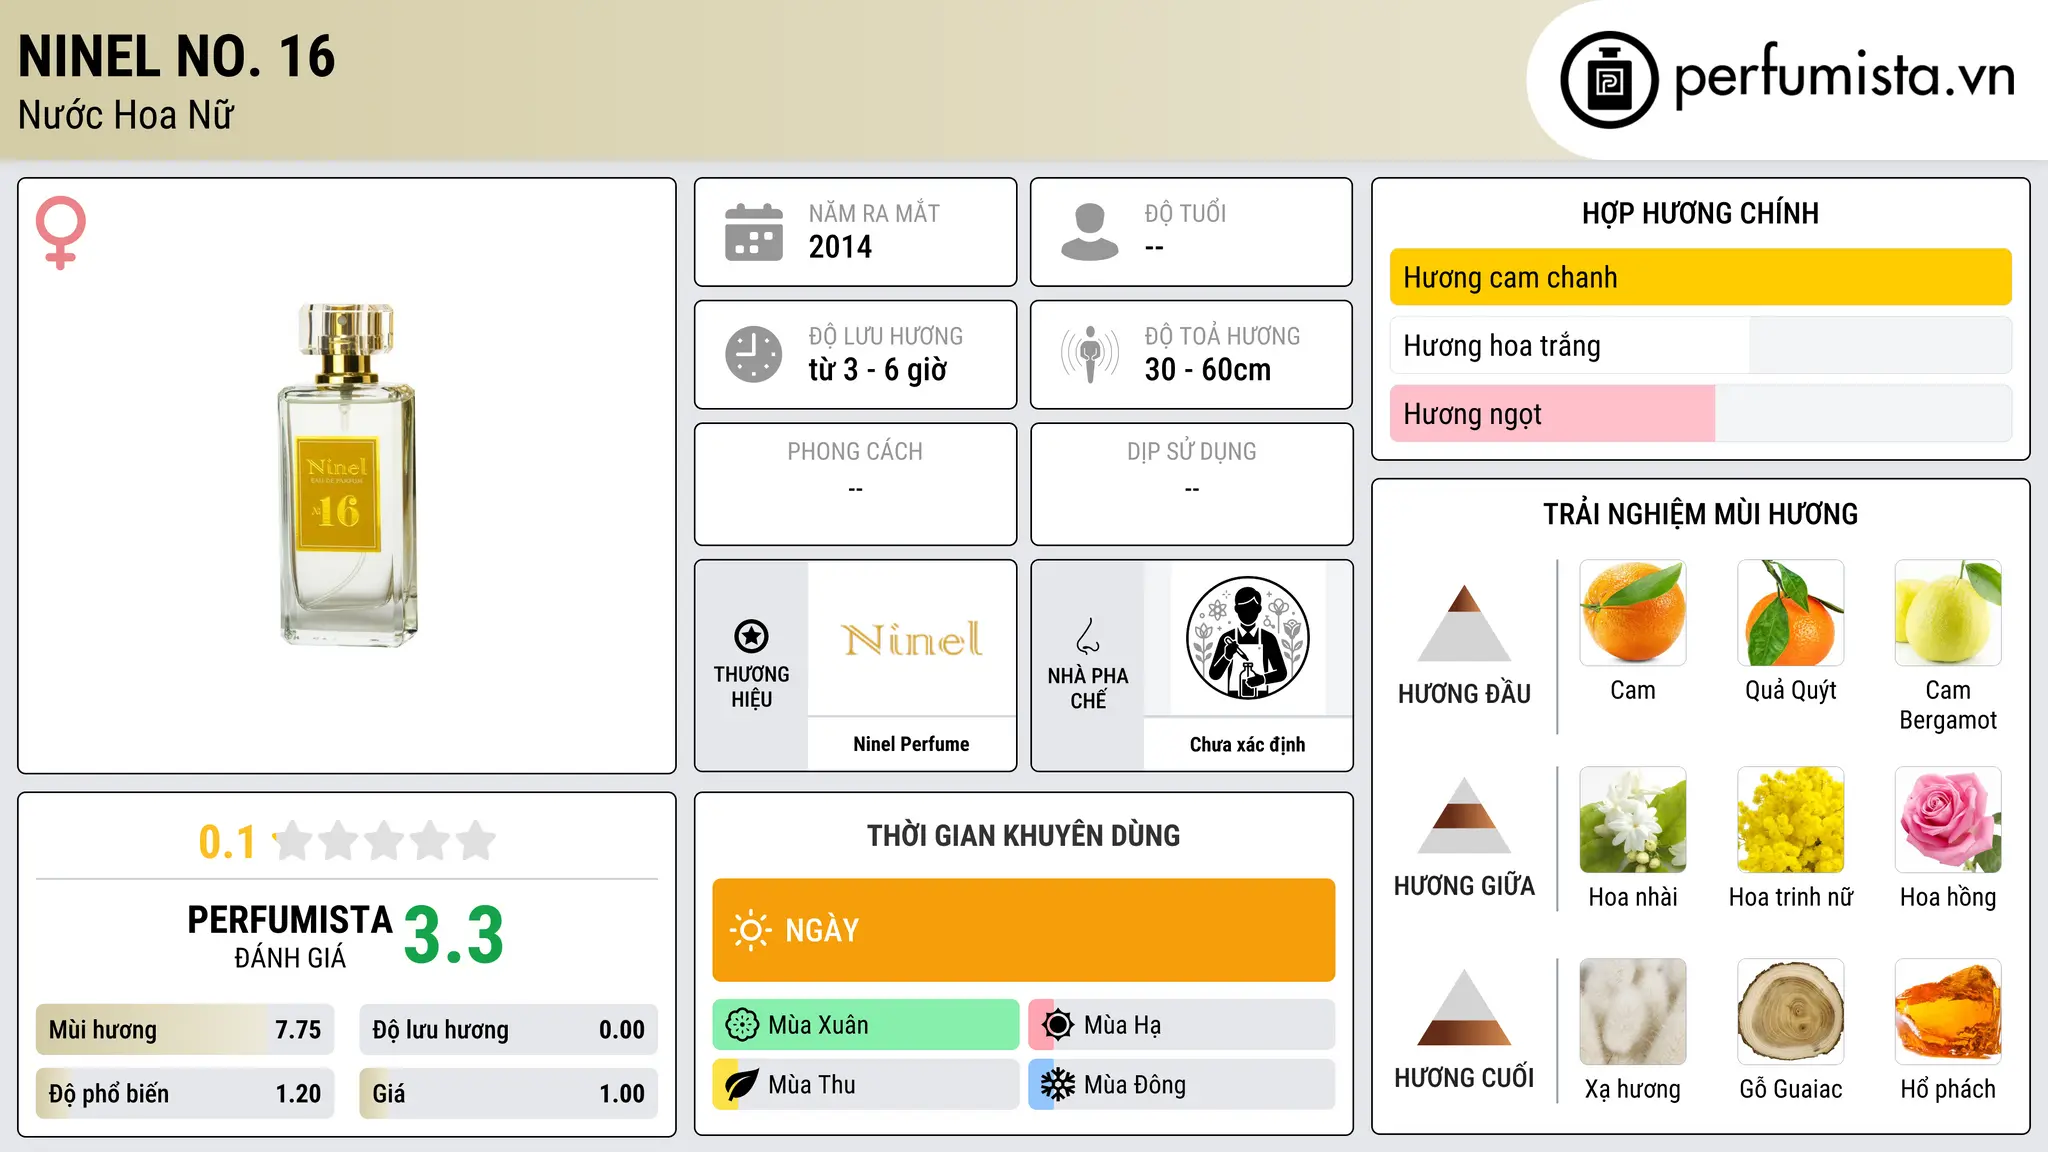Select the Xạ hương musk note image
The width and height of the screenshot is (2048, 1152).
(1633, 1012)
